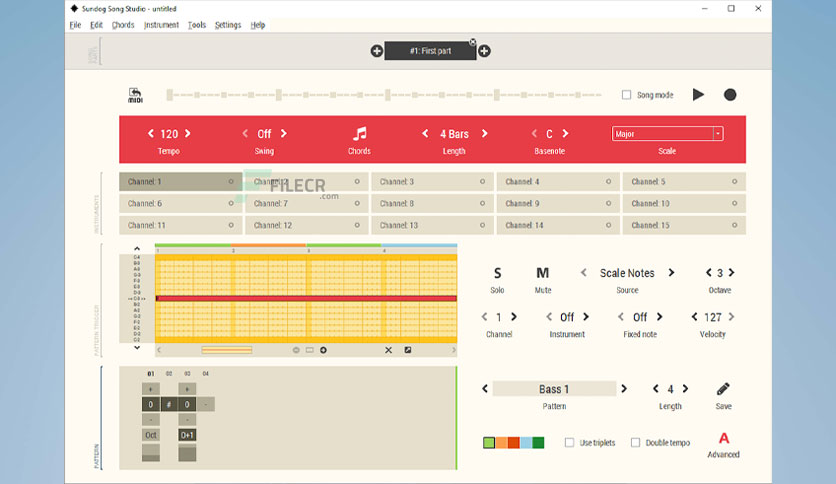Toggle the circle indicator on Channel 1
Screen dimensions: 836x484
pos(231,182)
